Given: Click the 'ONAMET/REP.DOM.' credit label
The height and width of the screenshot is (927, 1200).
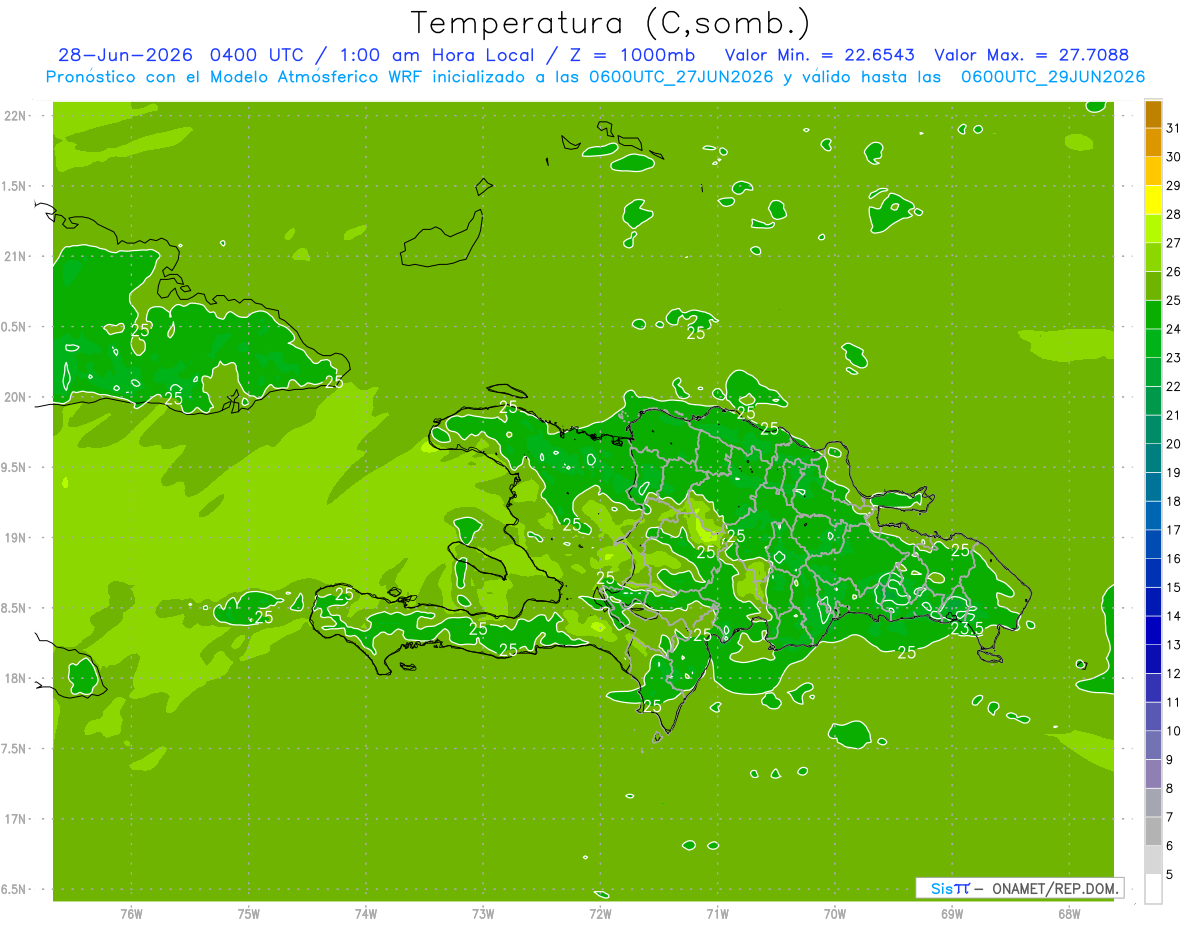Looking at the screenshot, I should (1056, 888).
